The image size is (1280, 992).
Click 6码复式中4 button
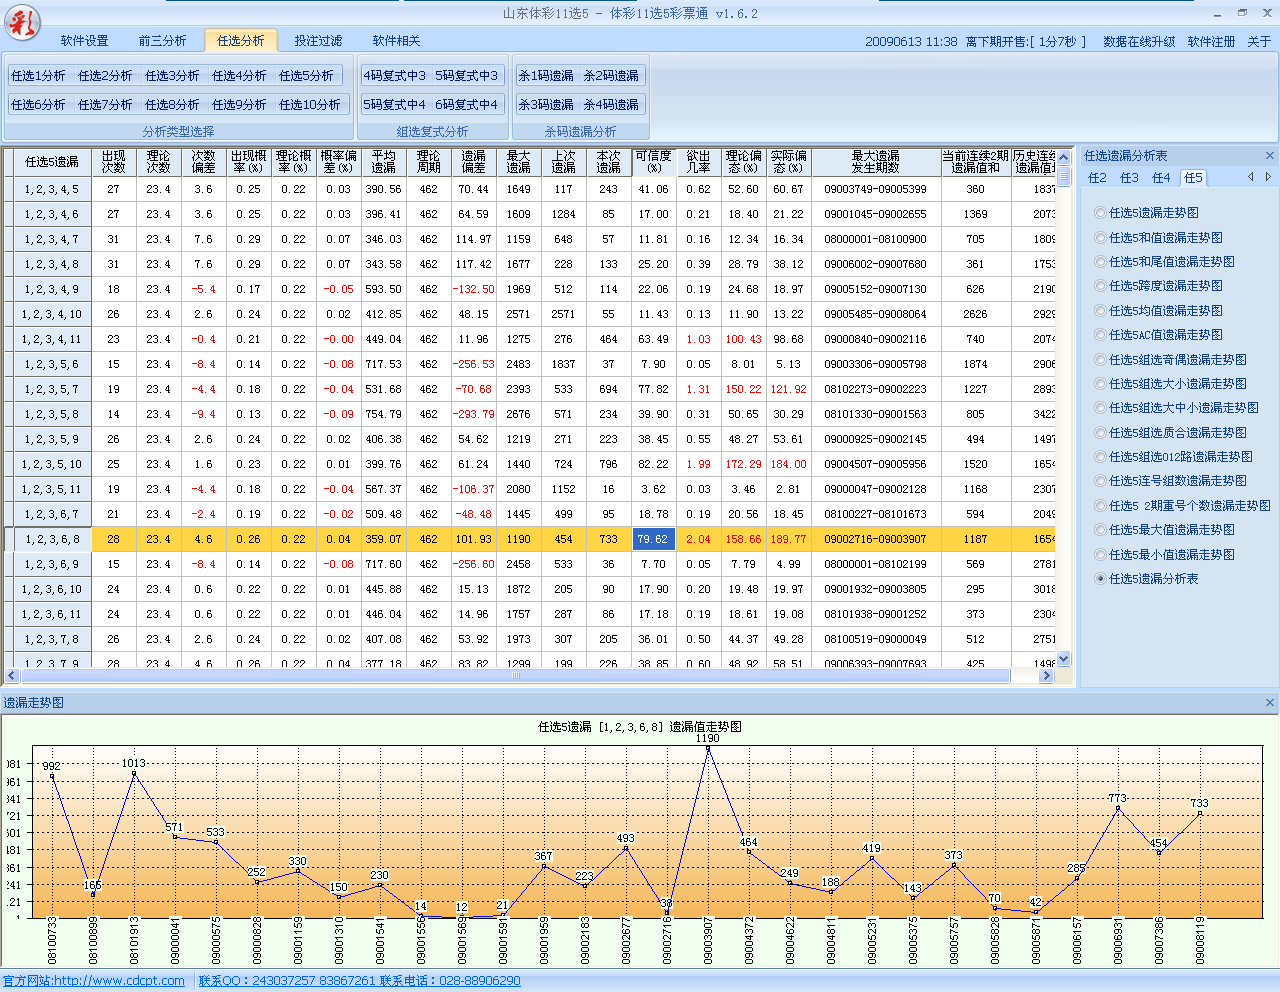click(466, 105)
